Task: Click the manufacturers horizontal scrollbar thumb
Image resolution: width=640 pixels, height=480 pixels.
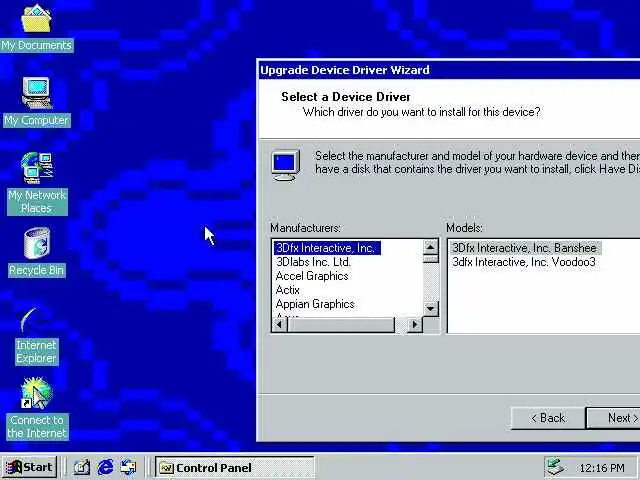Action: pos(341,325)
